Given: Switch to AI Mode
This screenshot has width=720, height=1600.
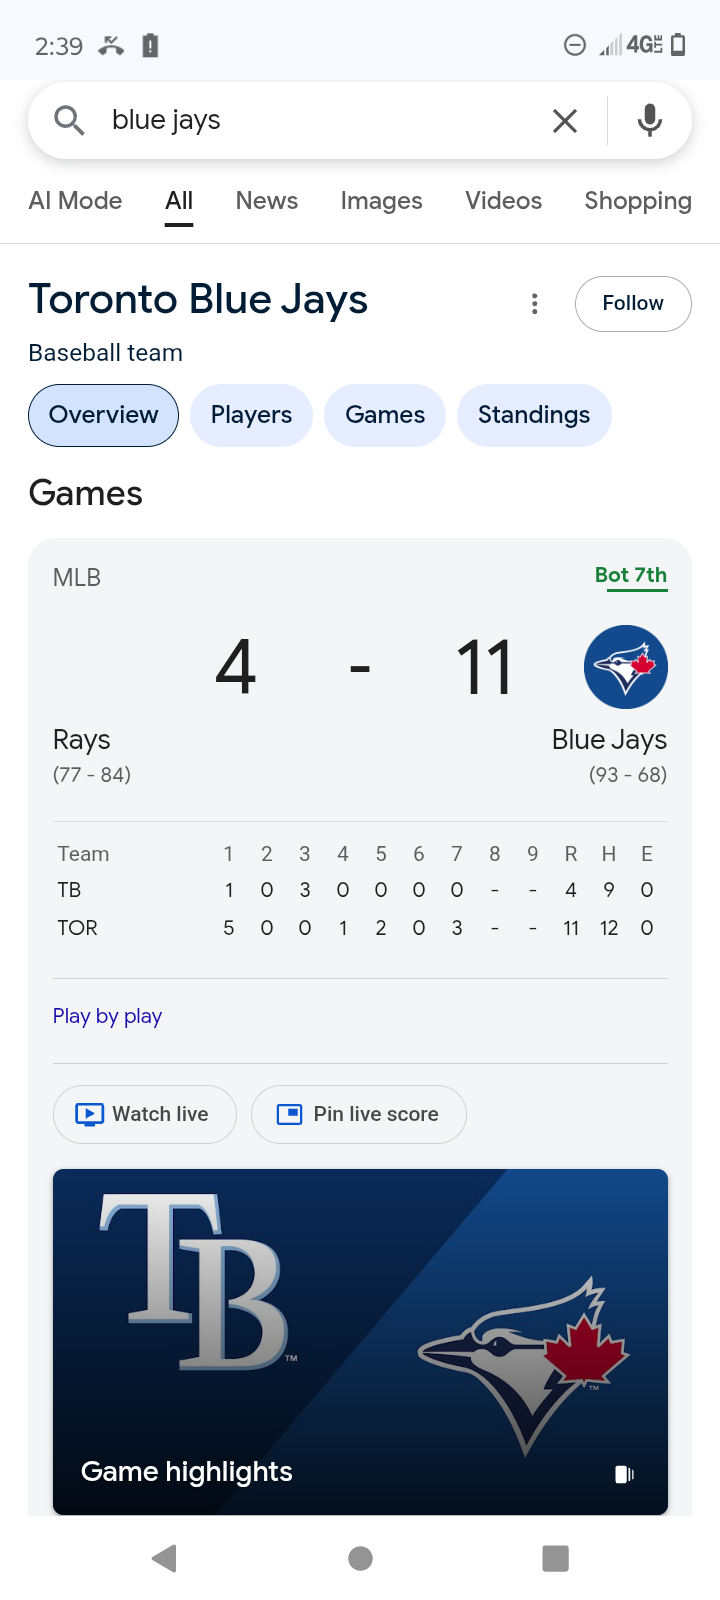Looking at the screenshot, I should tap(76, 201).
